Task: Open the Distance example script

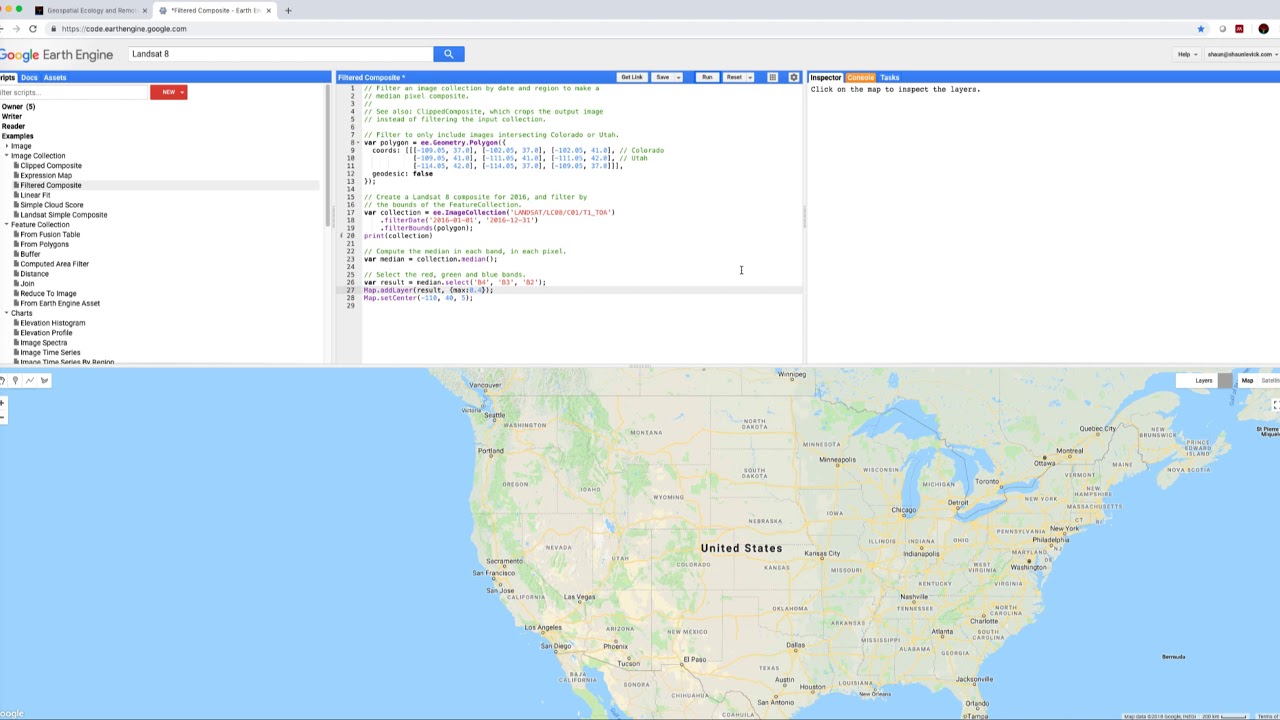Action: click(x=34, y=274)
